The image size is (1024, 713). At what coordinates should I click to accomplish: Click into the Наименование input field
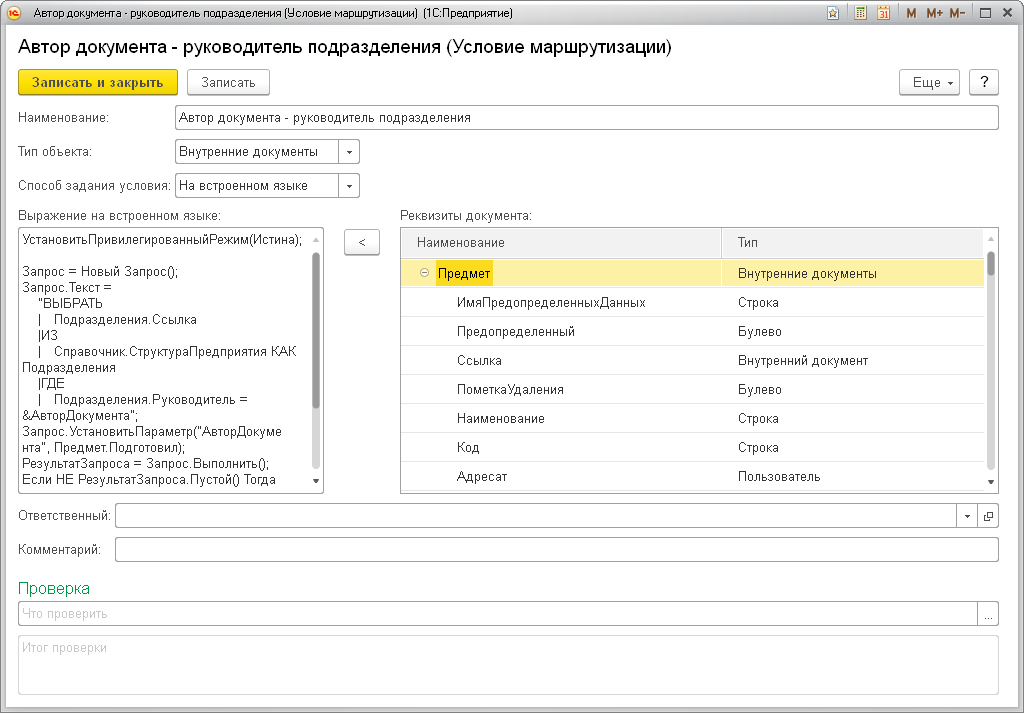point(586,118)
